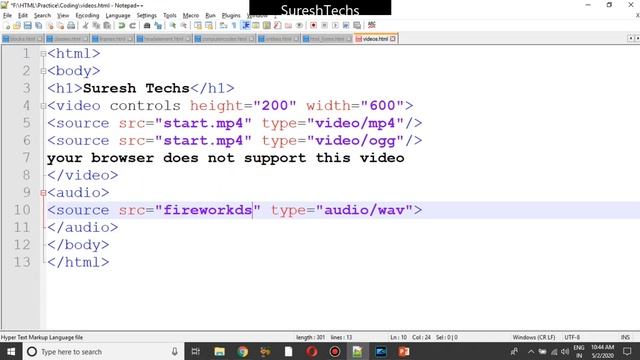Paste clipboard using the toolbar Paste icon
Viewport: 640px width, 360px height.
click(107, 26)
